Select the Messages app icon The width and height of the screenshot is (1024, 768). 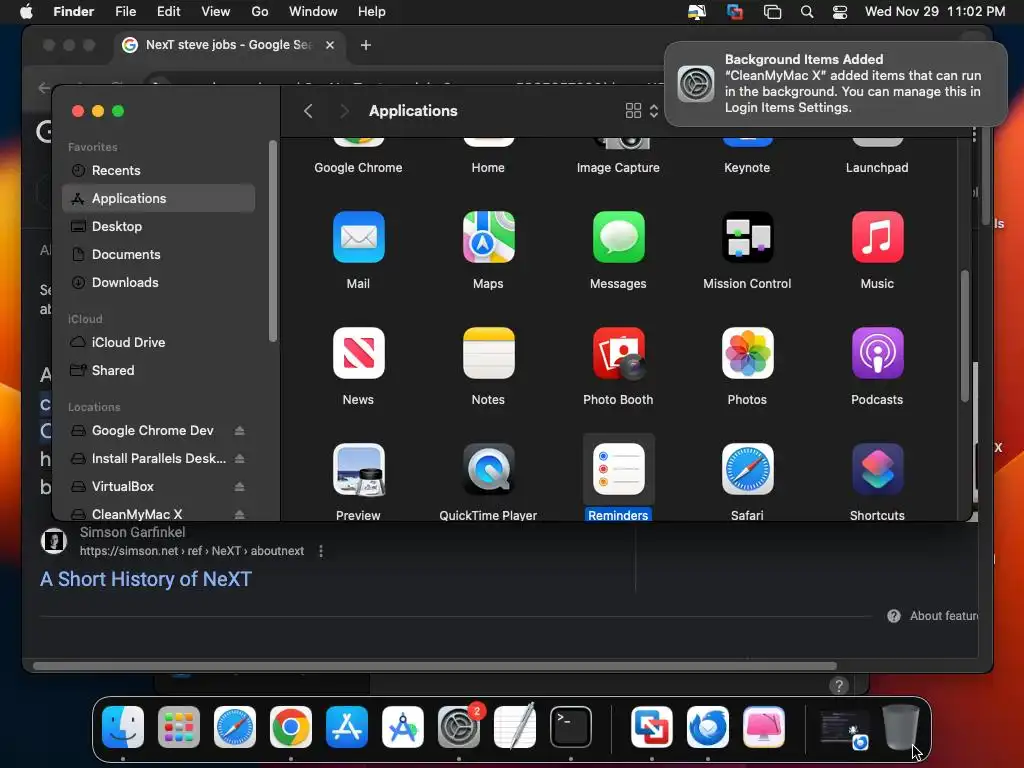coord(618,237)
